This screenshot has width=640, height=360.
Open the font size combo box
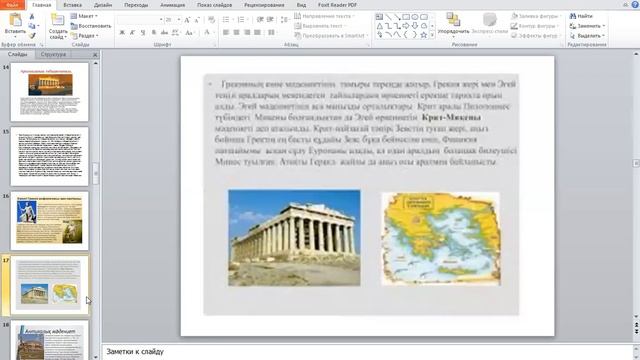tap(173, 20)
